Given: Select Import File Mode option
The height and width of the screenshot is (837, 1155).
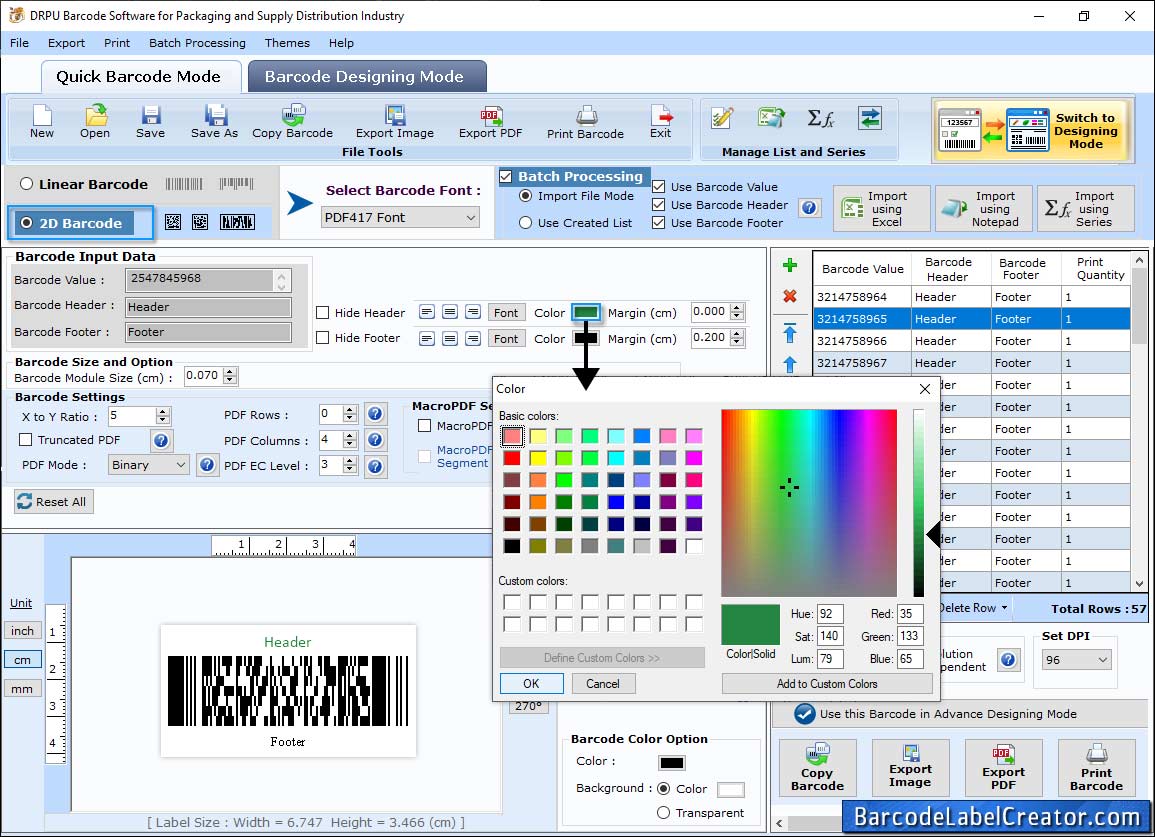Looking at the screenshot, I should tap(525, 196).
